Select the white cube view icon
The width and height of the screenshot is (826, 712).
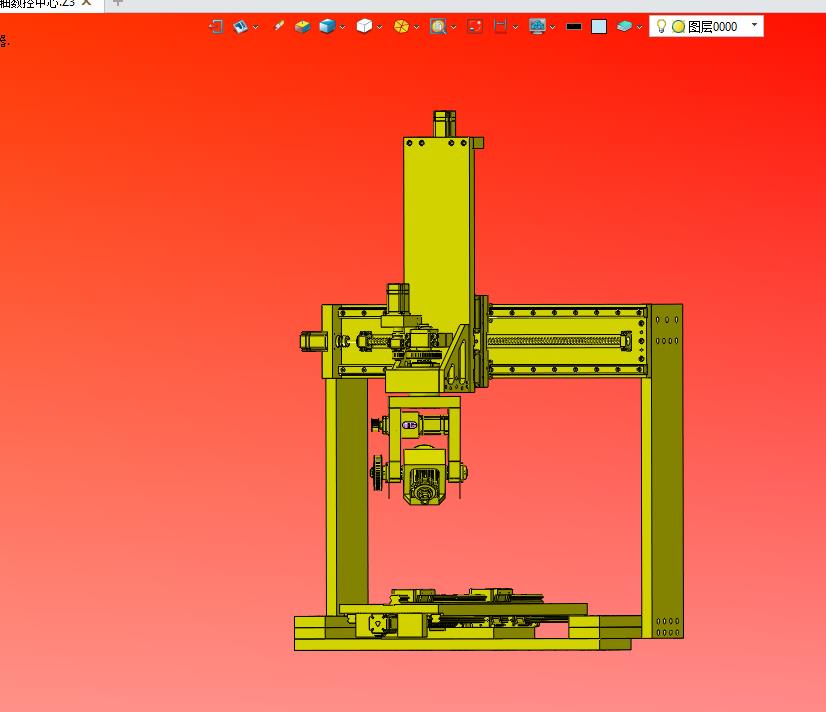364,27
